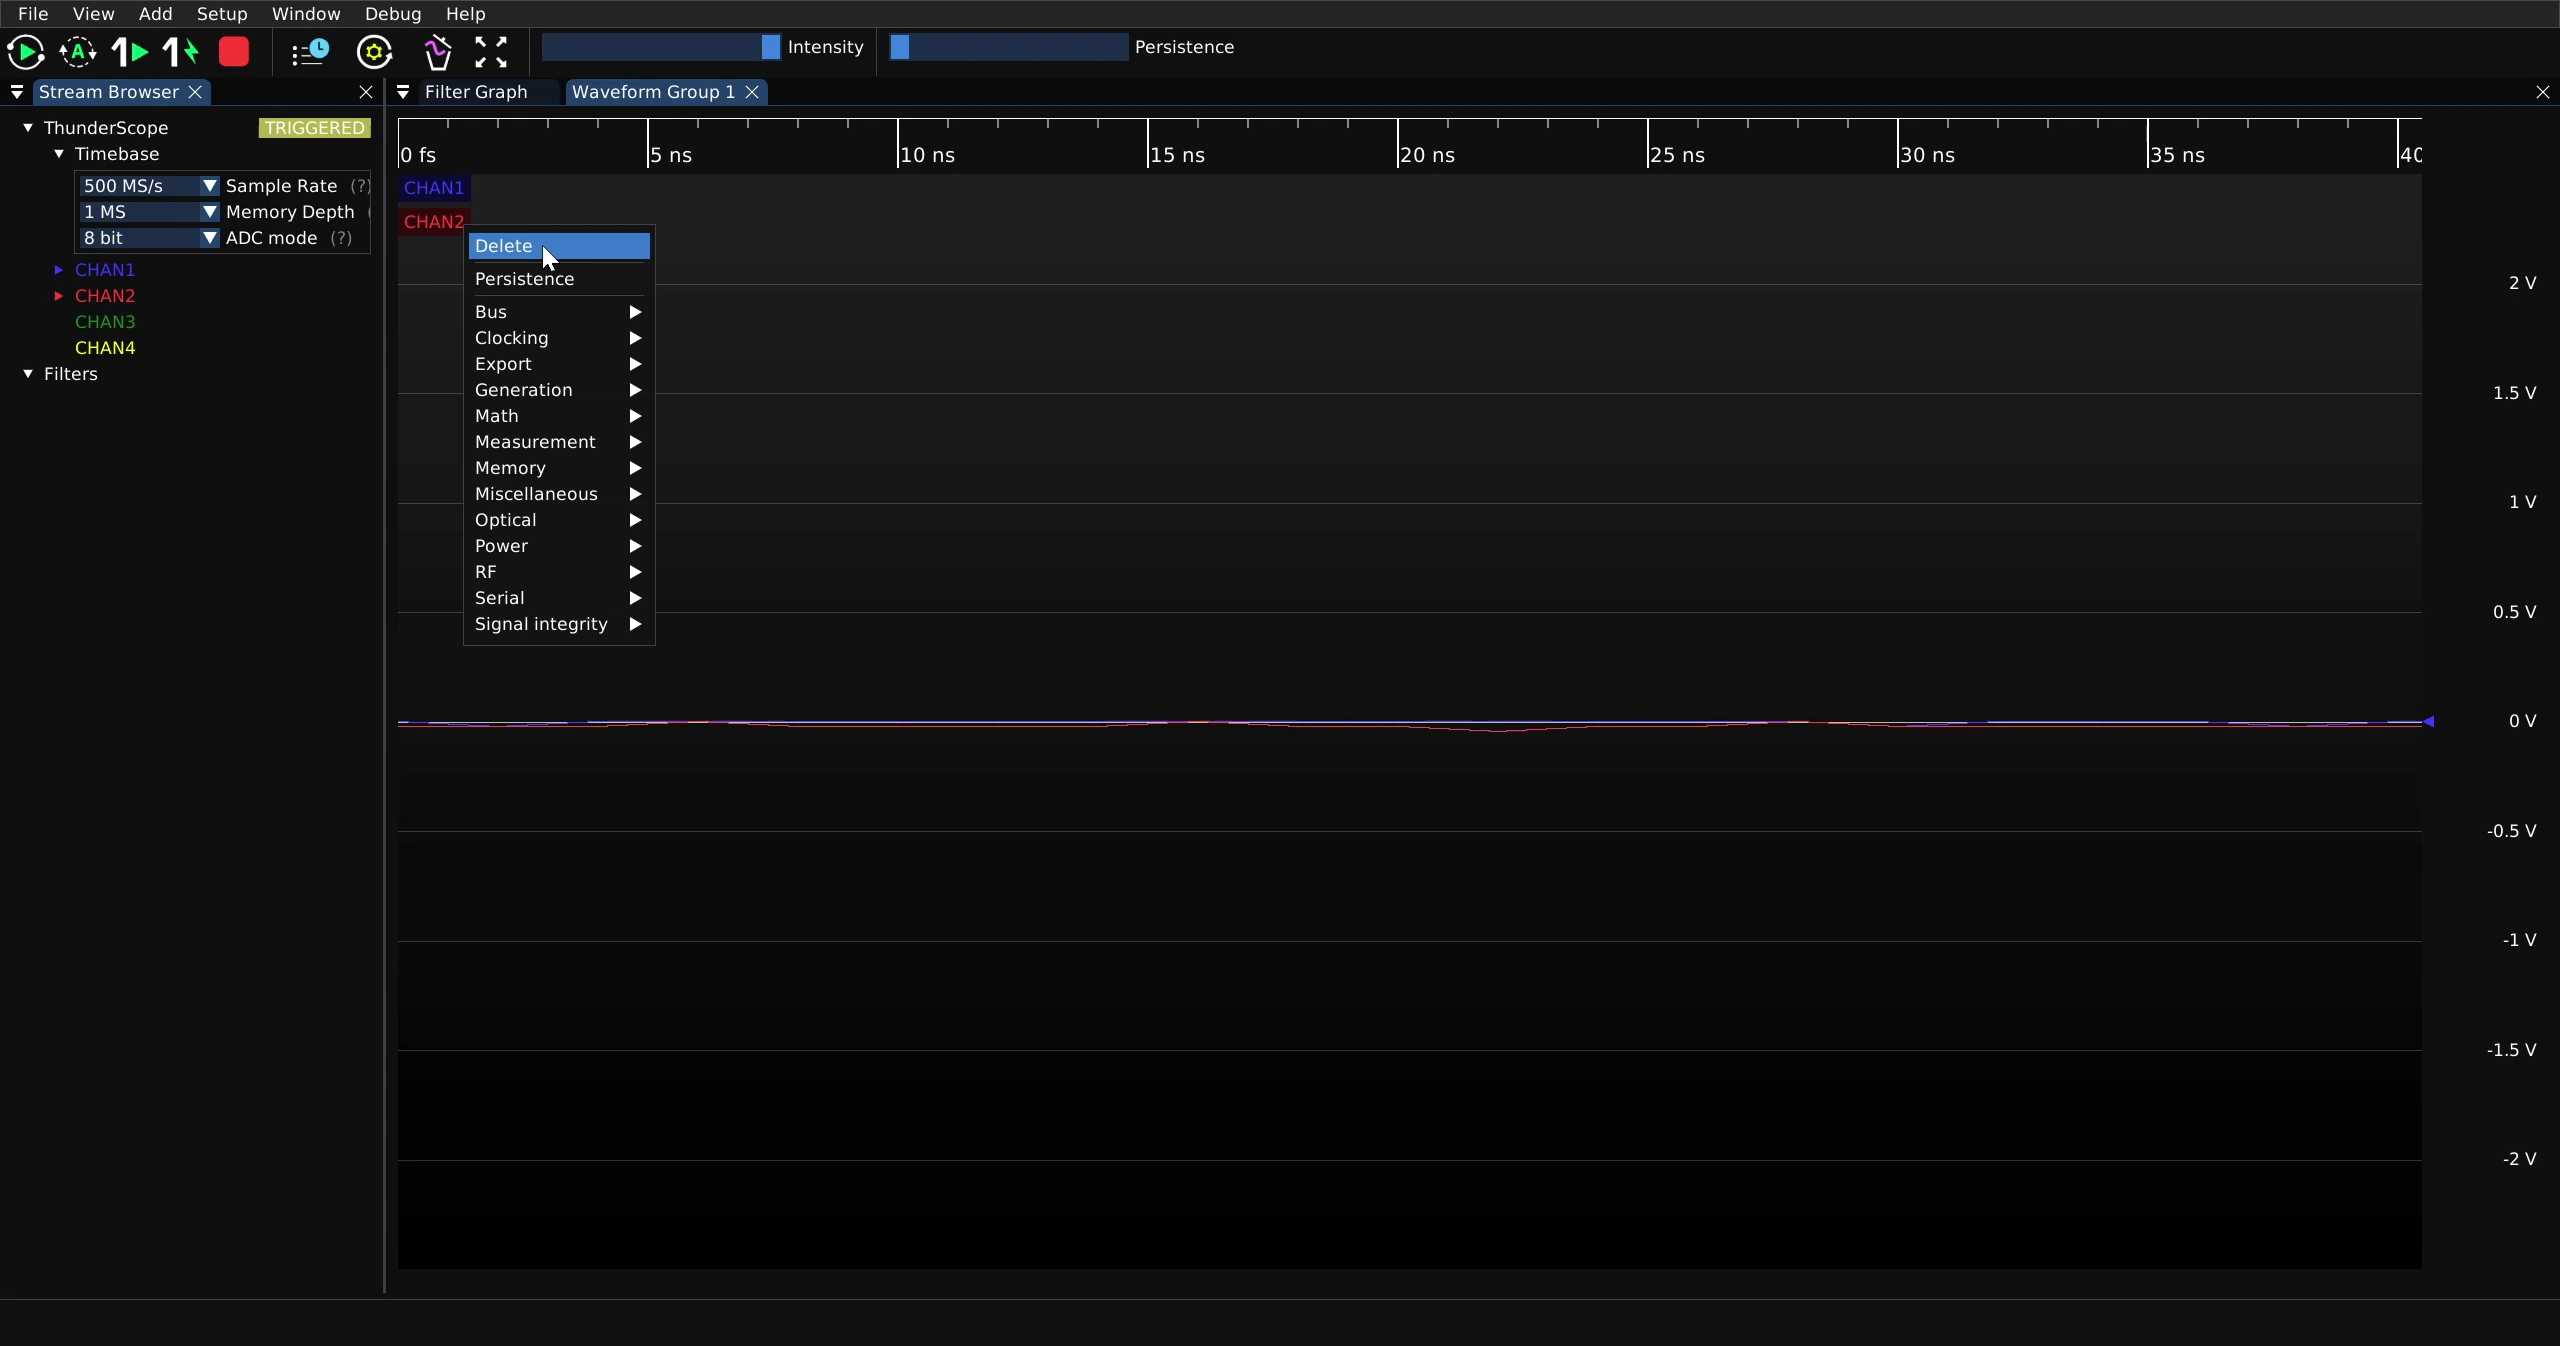Screen dimensions: 2560x1346
Task: Choose Delete in the context menu
Action: [x=559, y=246]
